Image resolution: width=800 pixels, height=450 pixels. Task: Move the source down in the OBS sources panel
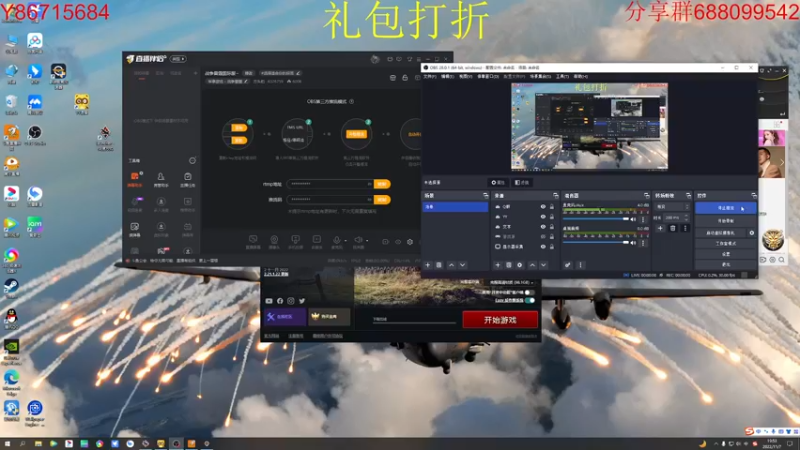543,265
